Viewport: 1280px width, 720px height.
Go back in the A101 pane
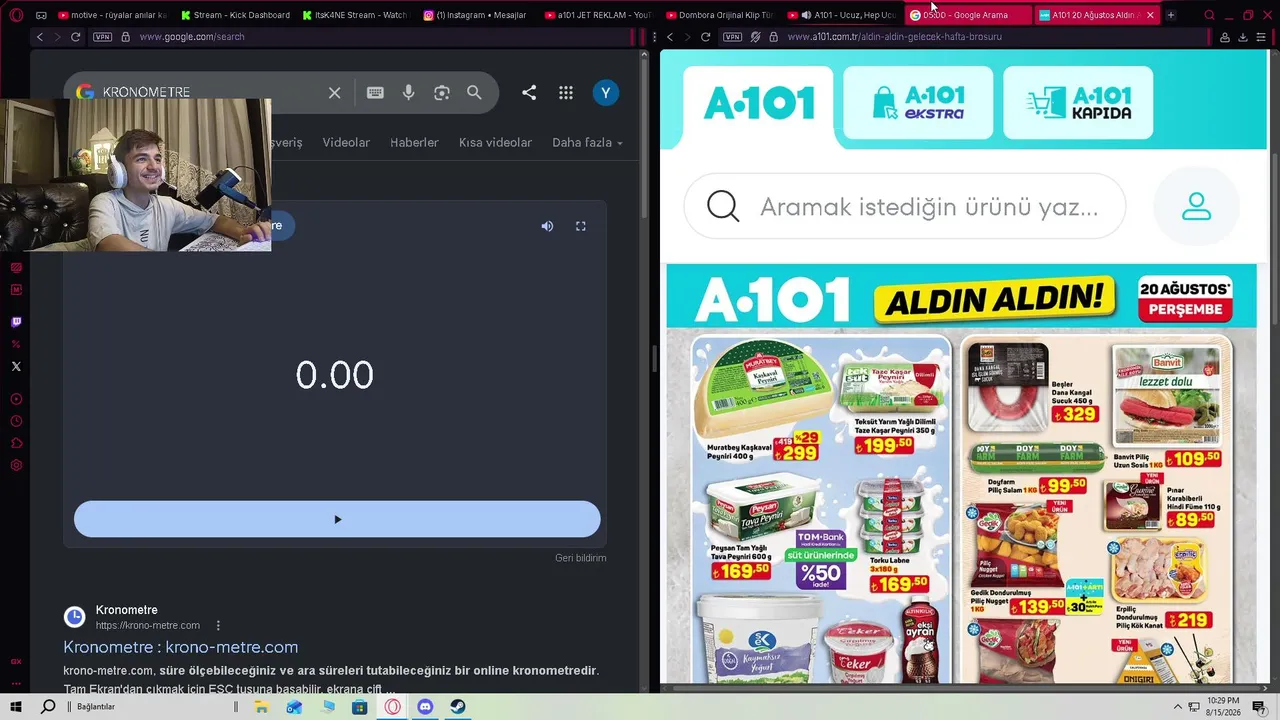point(669,37)
